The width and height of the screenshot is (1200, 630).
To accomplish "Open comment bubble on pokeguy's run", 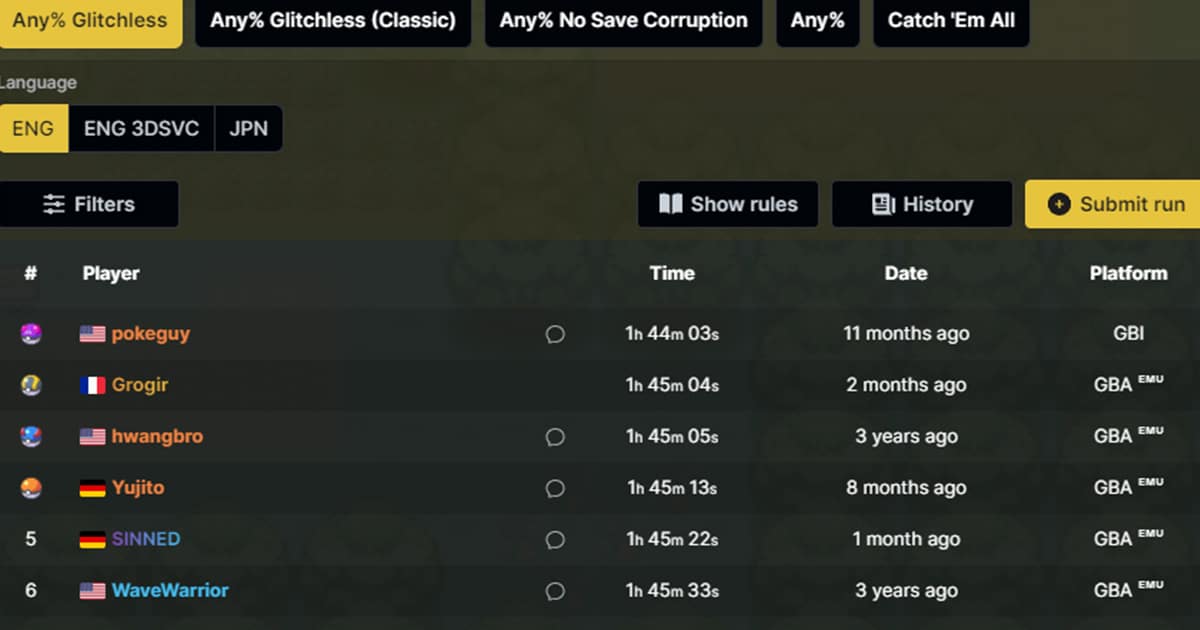I will 555,335.
